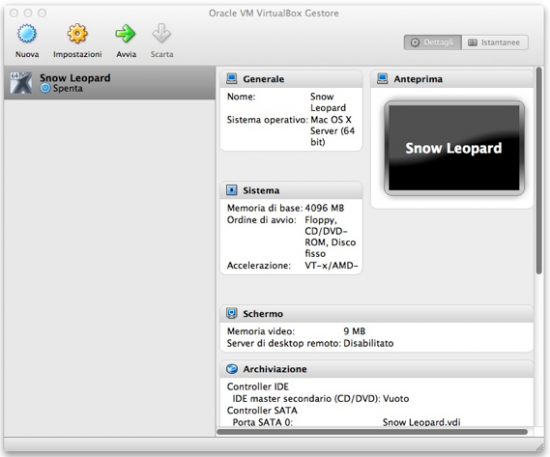Click the Scarta down-arrow icon

click(x=161, y=34)
